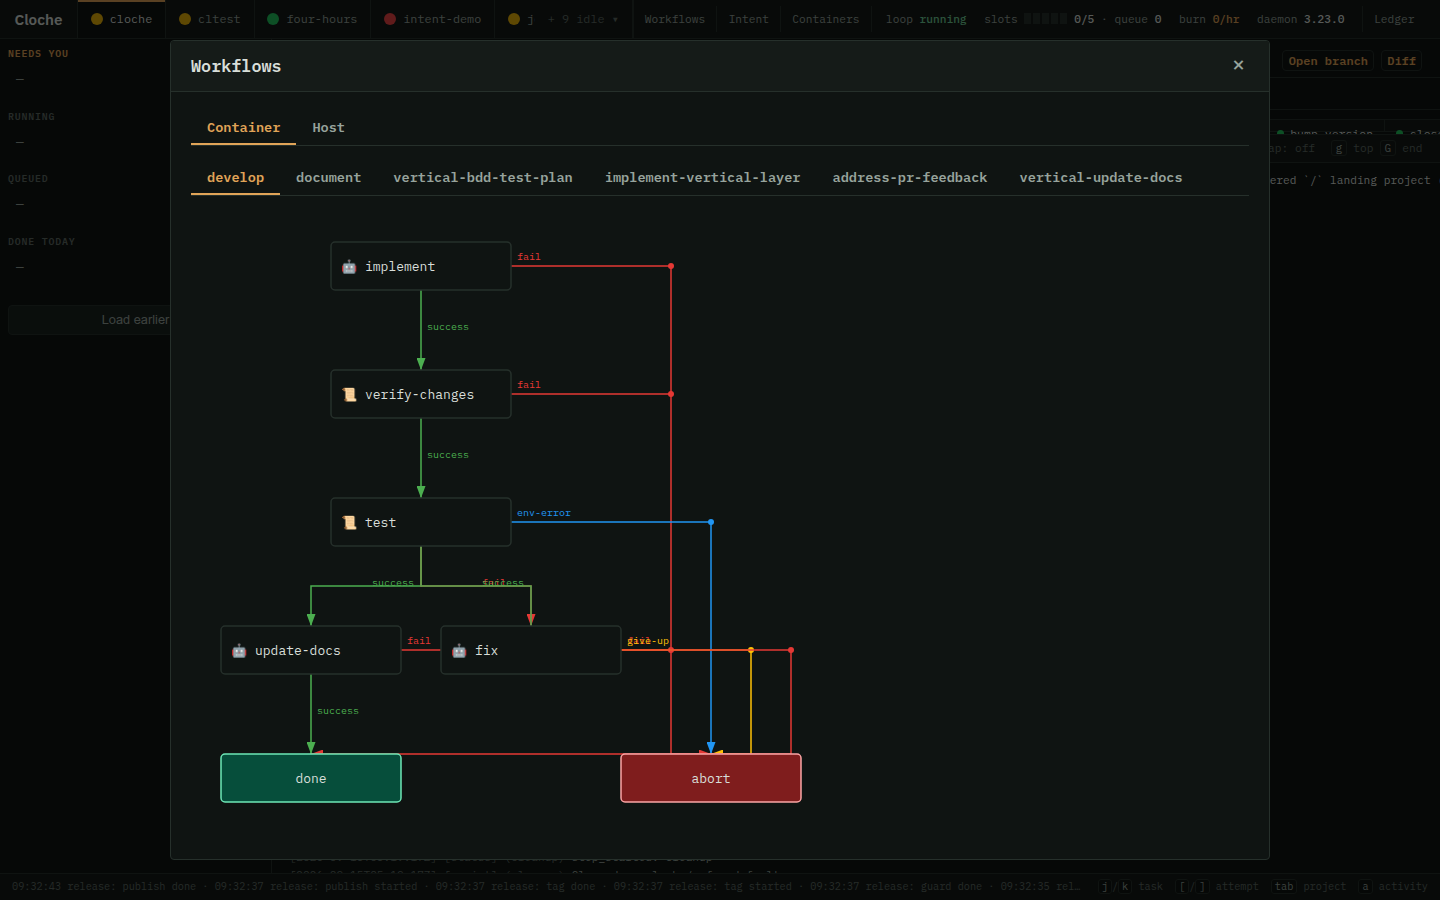1440x900 pixels.
Task: Click the Diff button
Action: coord(1401,61)
